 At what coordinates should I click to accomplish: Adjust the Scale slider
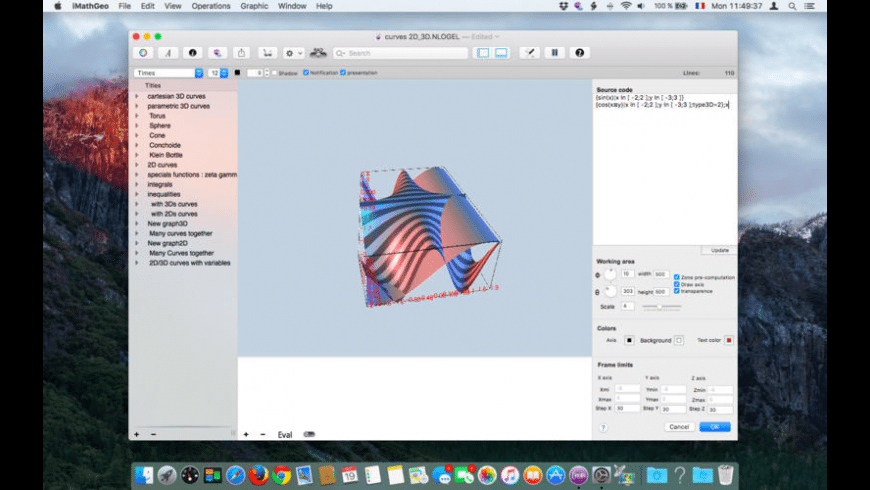coord(661,307)
